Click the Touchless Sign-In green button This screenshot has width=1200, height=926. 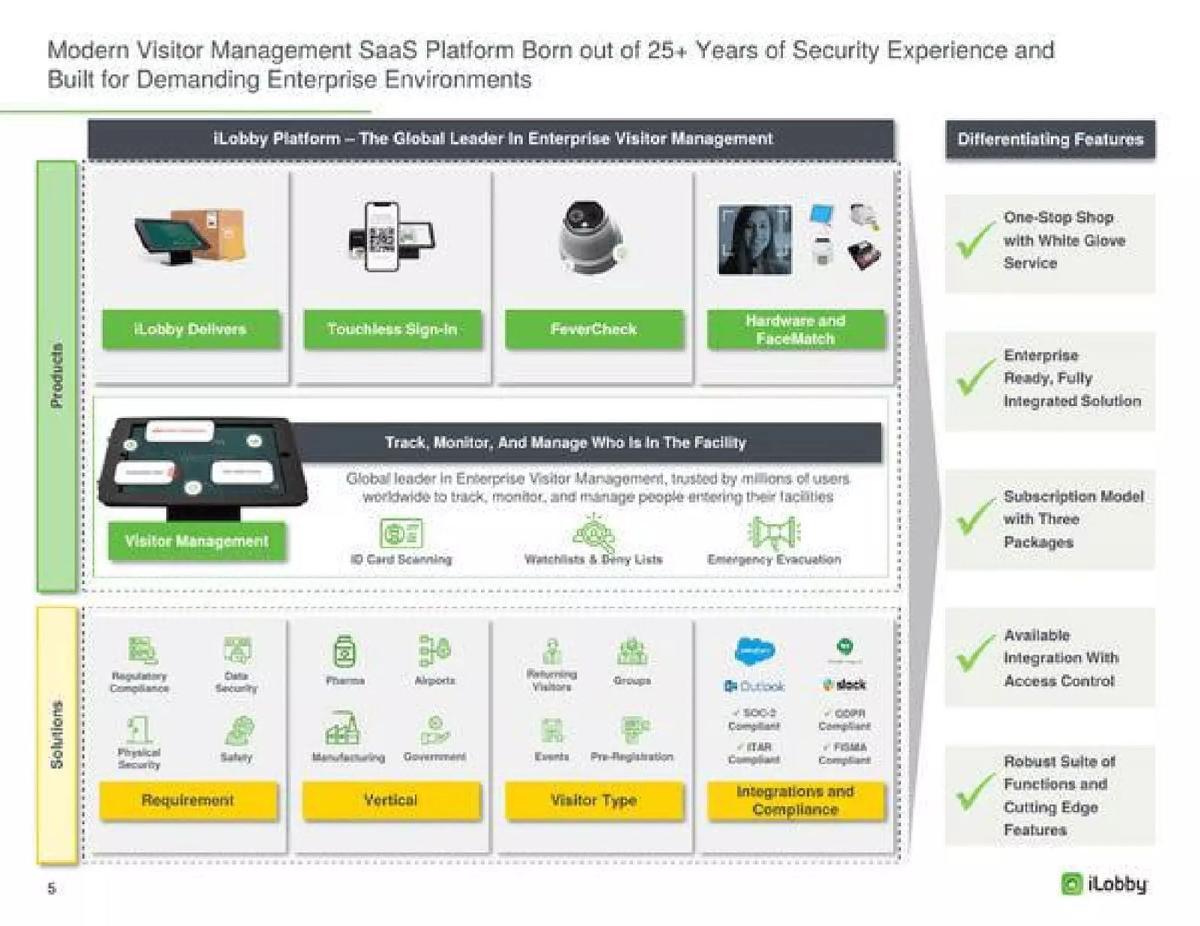pos(392,329)
